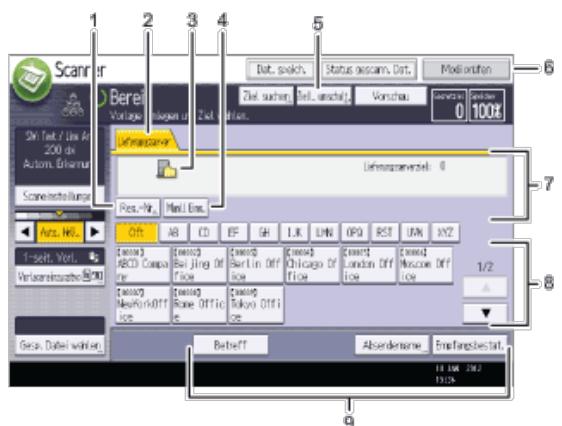This screenshot has width=562, height=426.
Task: Select the OPQ title tab
Action: coord(354,232)
